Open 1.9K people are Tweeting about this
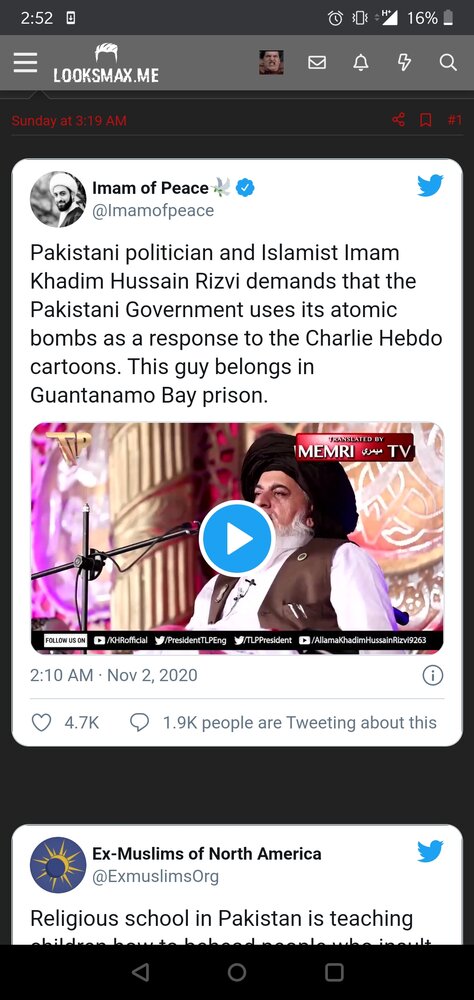 (x=283, y=723)
